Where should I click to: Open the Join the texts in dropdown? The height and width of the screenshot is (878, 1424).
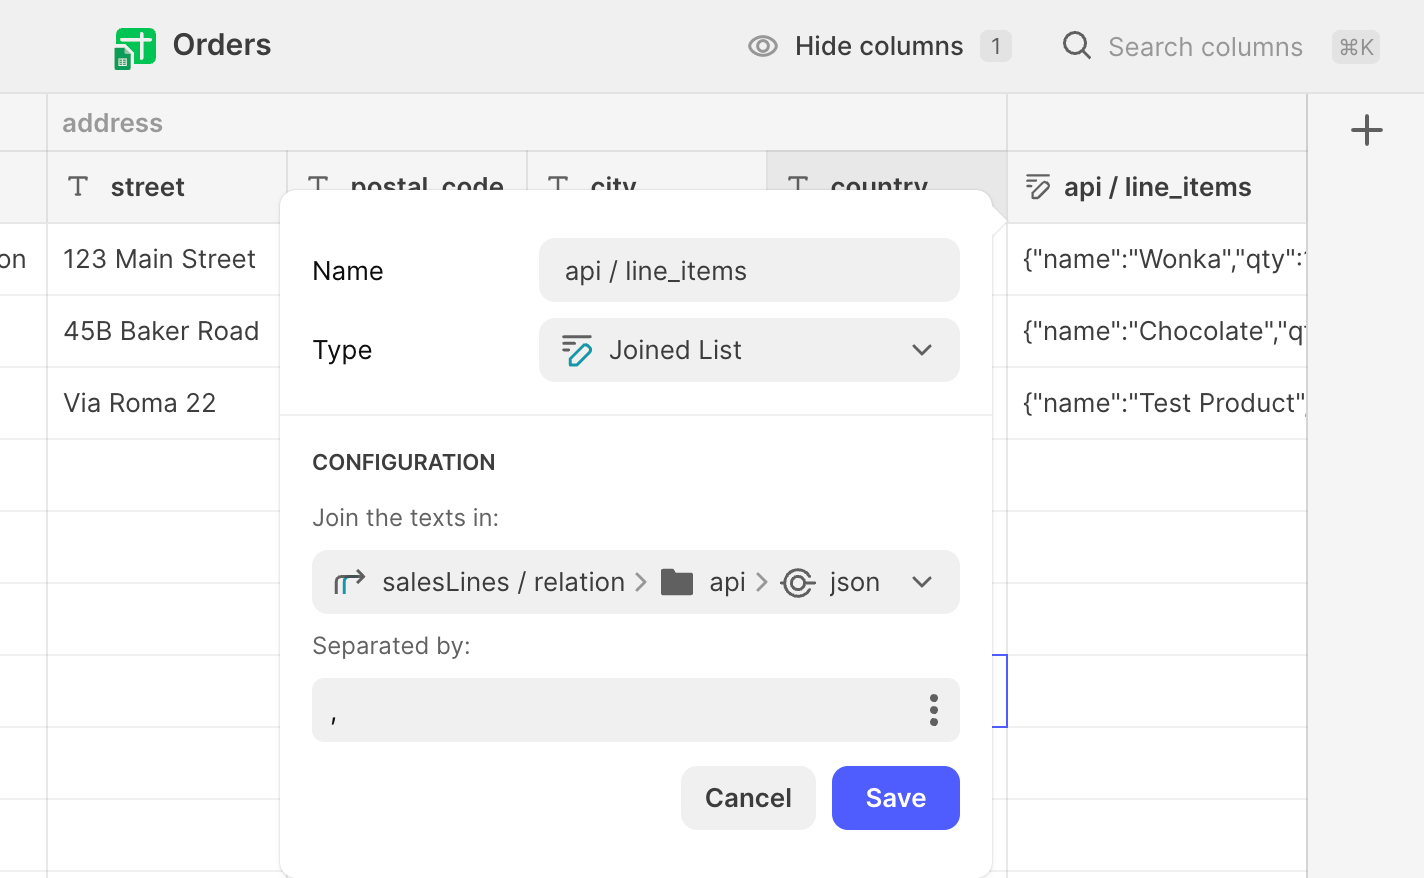pos(636,582)
